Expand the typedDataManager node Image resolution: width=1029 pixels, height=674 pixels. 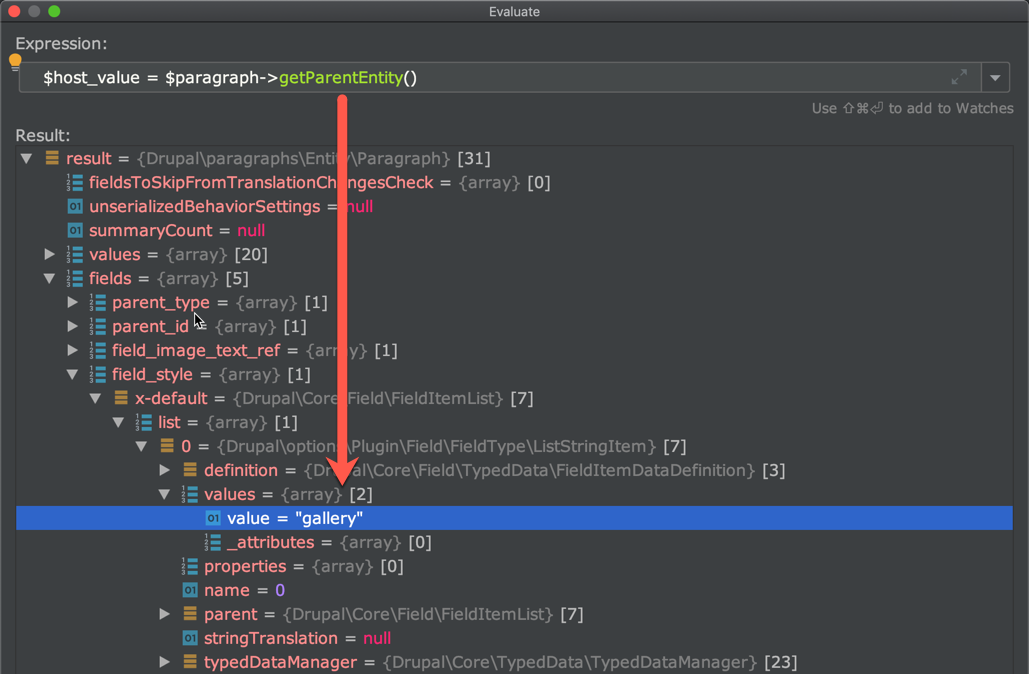(x=165, y=663)
